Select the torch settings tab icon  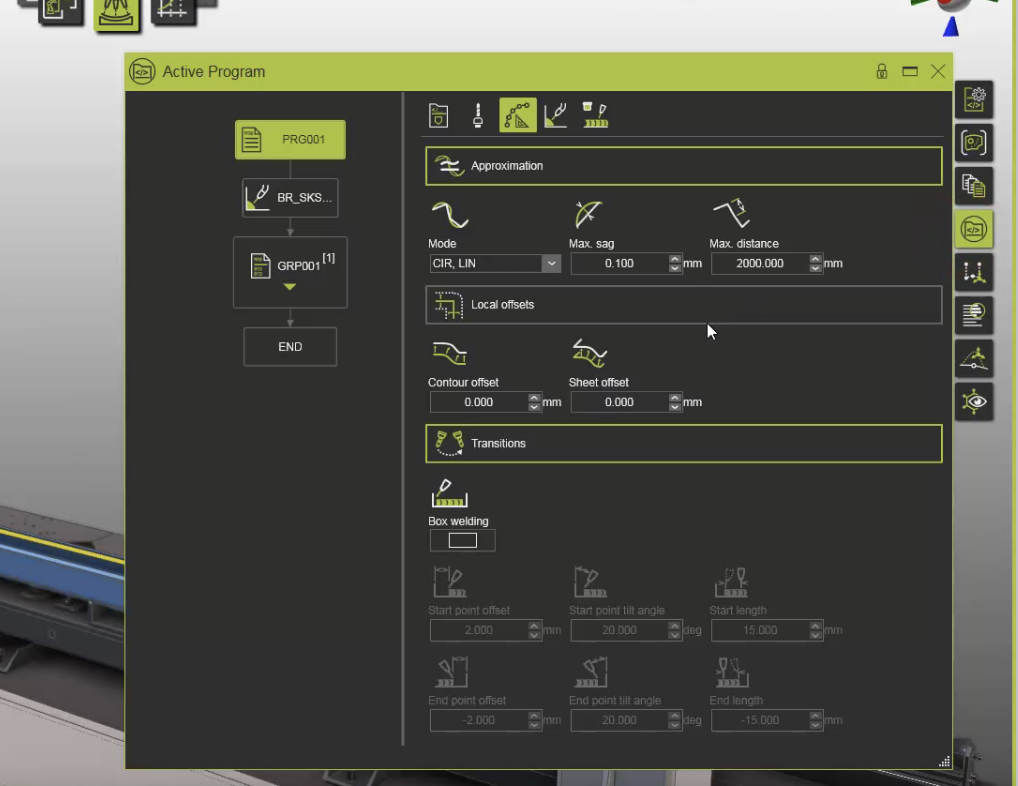478,114
